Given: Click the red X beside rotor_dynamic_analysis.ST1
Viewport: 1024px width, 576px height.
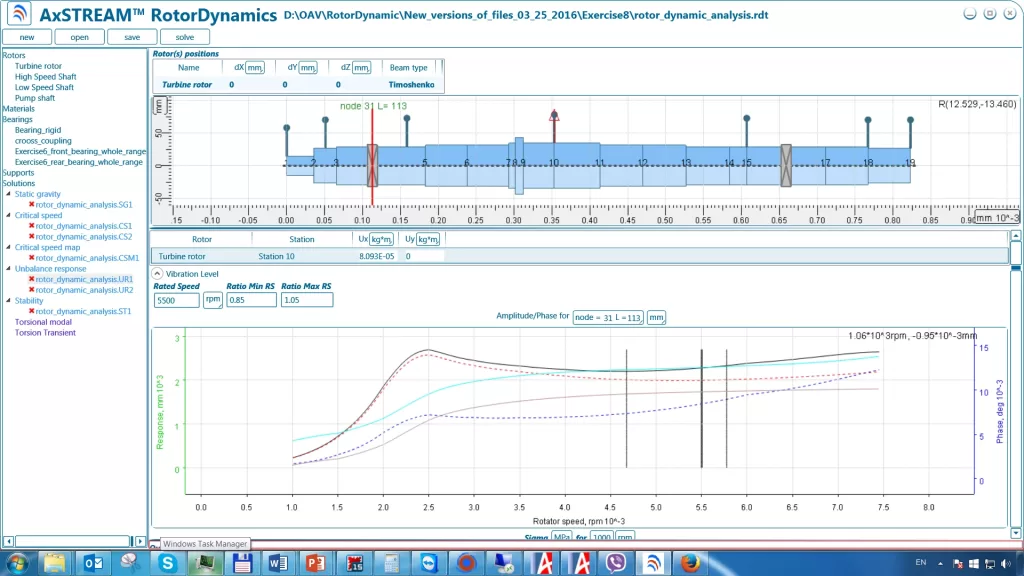Looking at the screenshot, I should coord(31,311).
